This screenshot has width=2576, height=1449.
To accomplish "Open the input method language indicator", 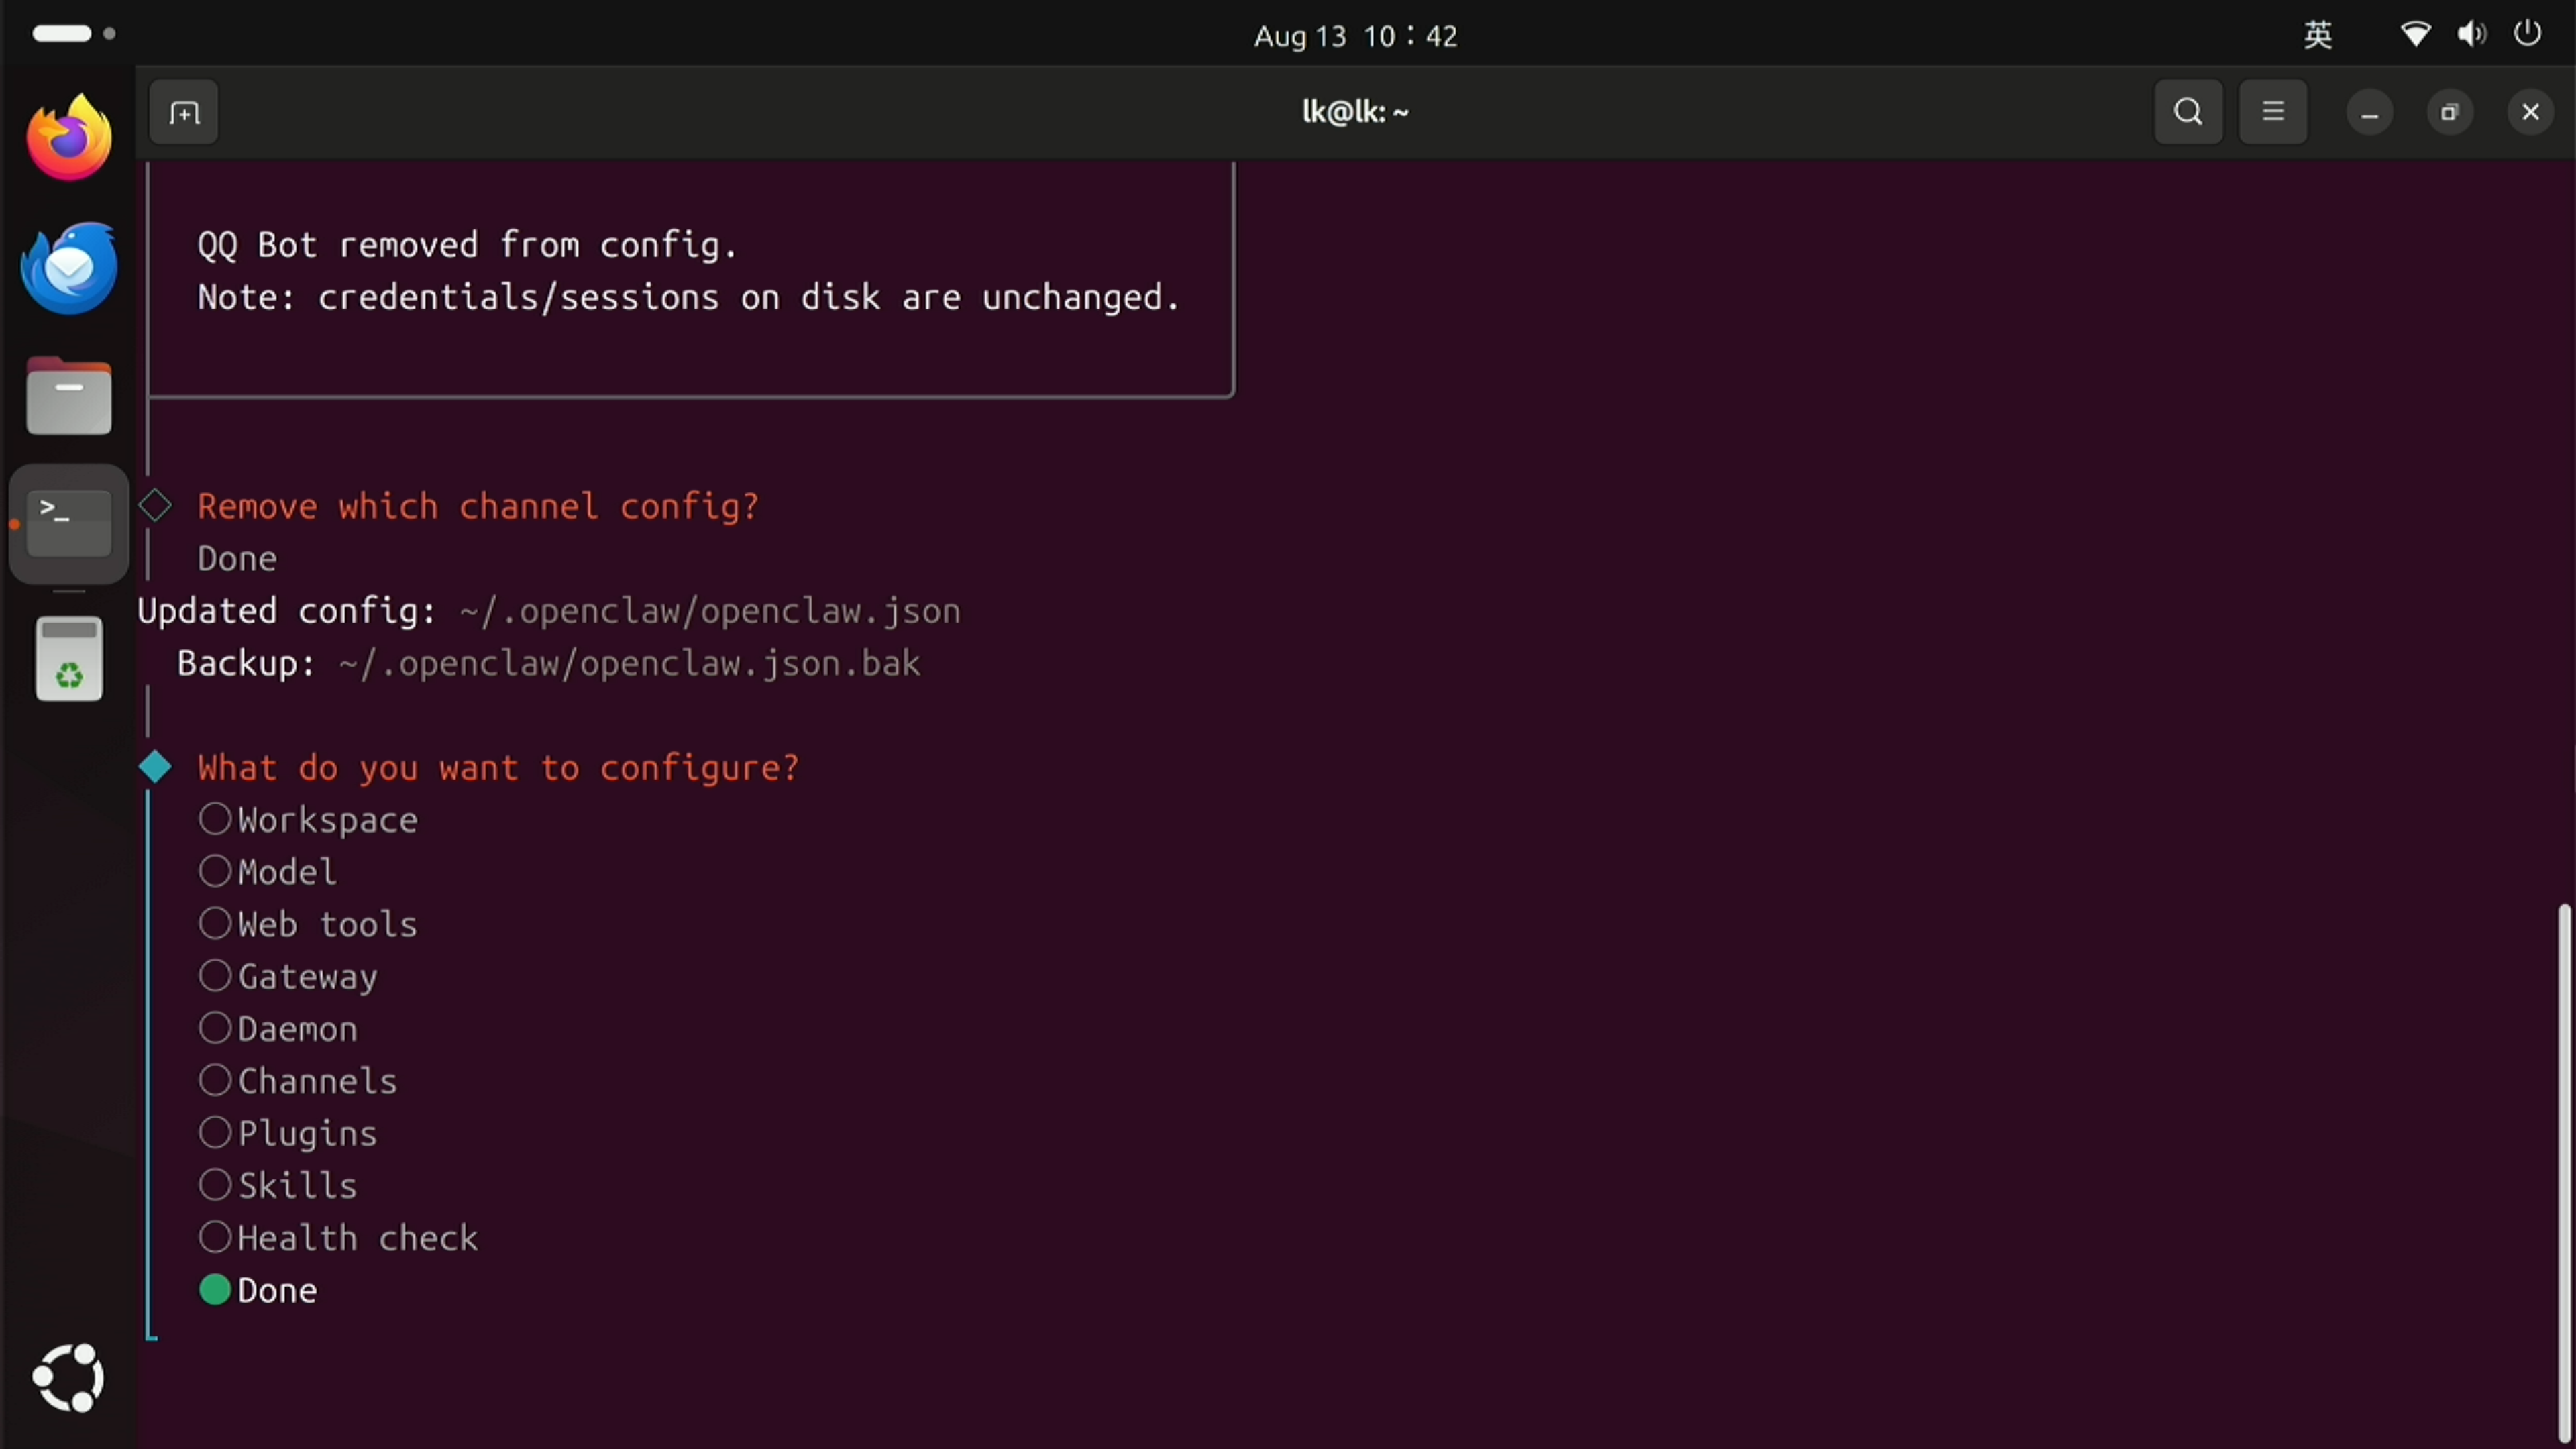I will click(2319, 35).
